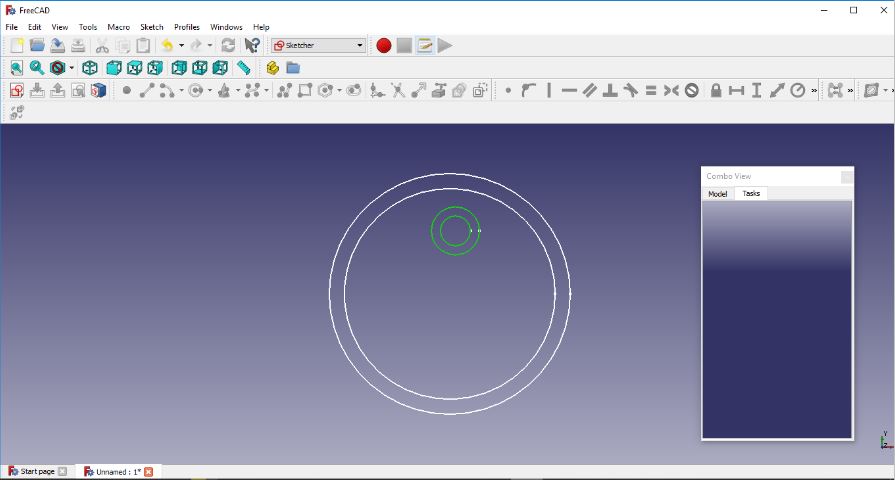The image size is (895, 480).
Task: Expand the Undo history dropdown arrow
Action: tap(182, 45)
